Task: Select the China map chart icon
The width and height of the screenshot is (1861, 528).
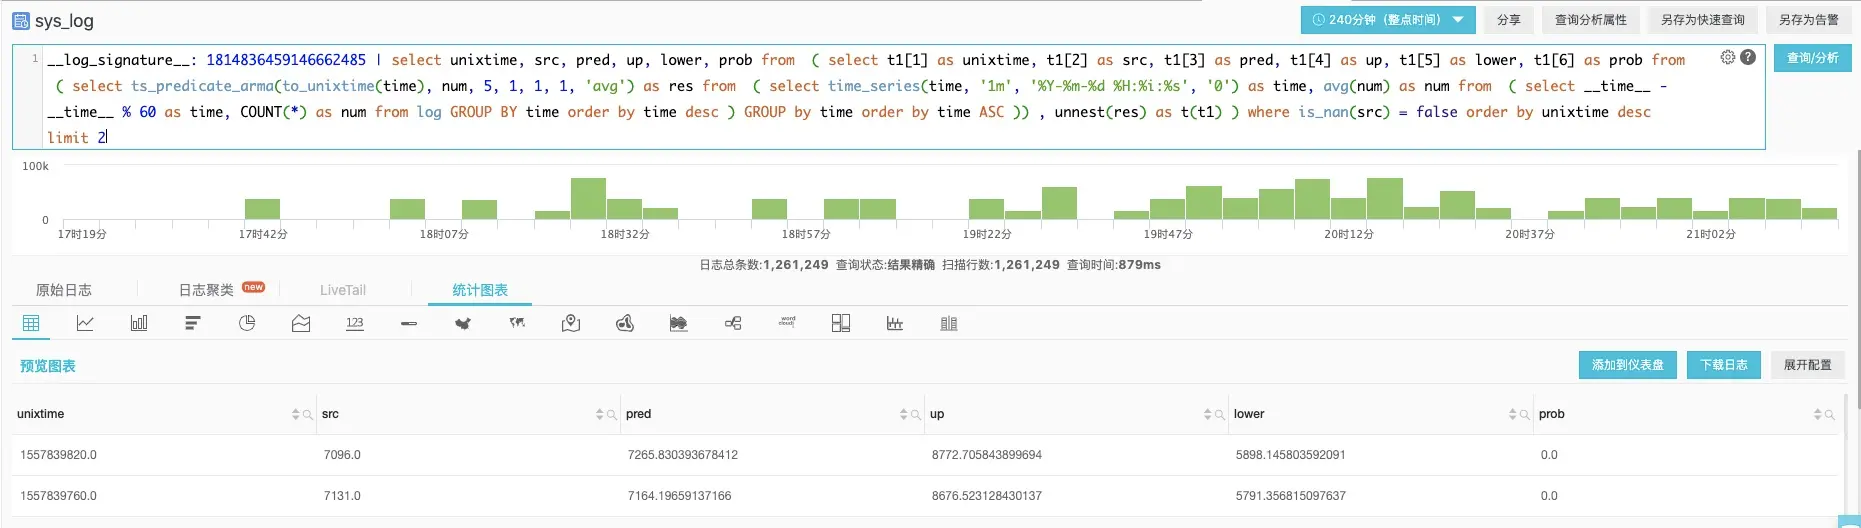Action: [463, 323]
